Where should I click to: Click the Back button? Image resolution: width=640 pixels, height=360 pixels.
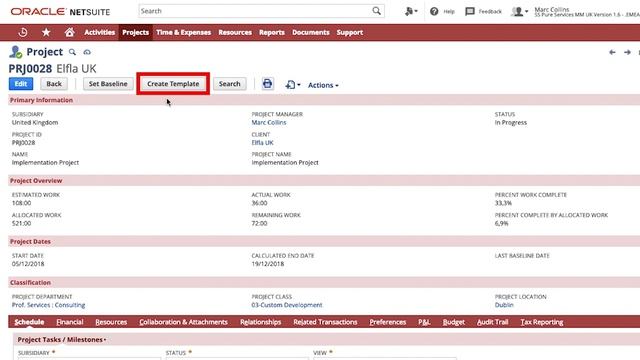(x=54, y=84)
